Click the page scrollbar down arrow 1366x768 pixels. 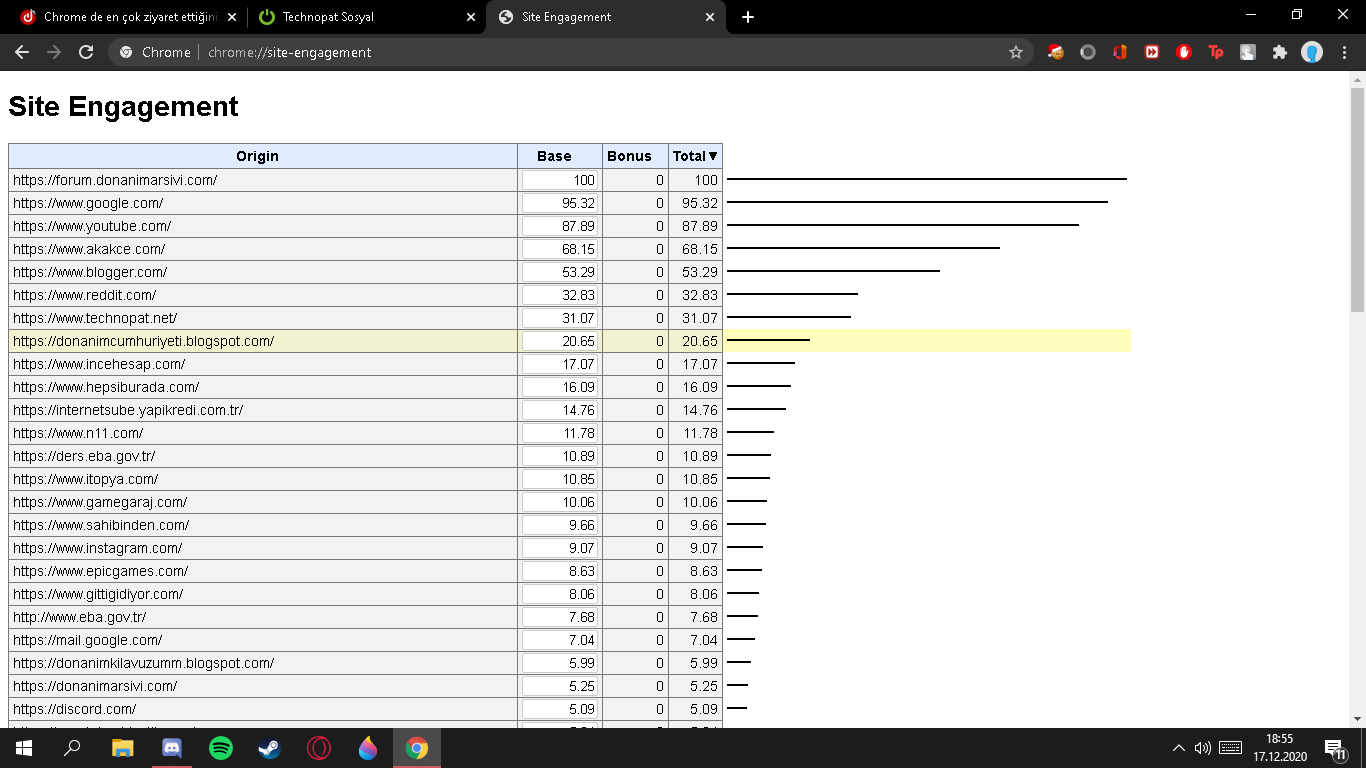point(1357,718)
